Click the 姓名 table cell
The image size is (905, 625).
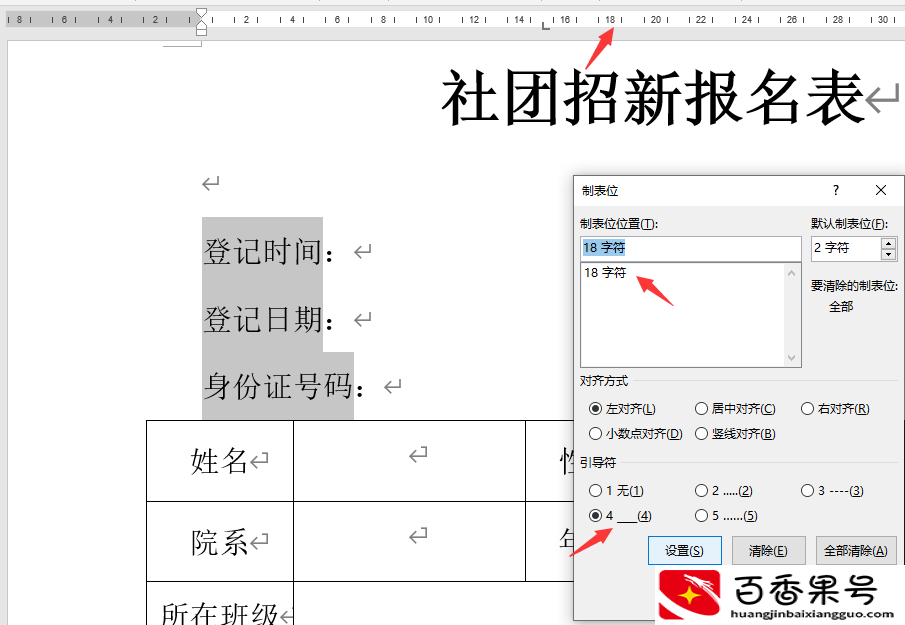(x=220, y=461)
